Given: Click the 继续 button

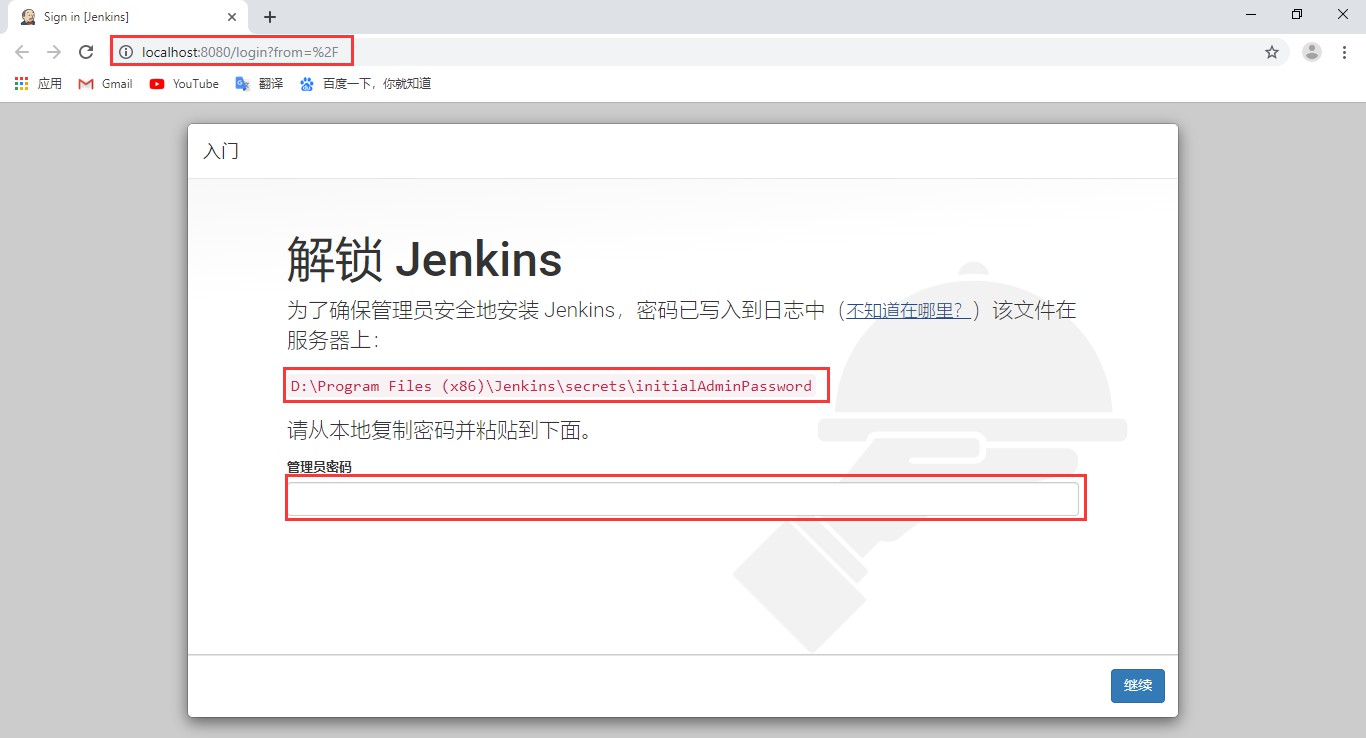Looking at the screenshot, I should 1138,686.
